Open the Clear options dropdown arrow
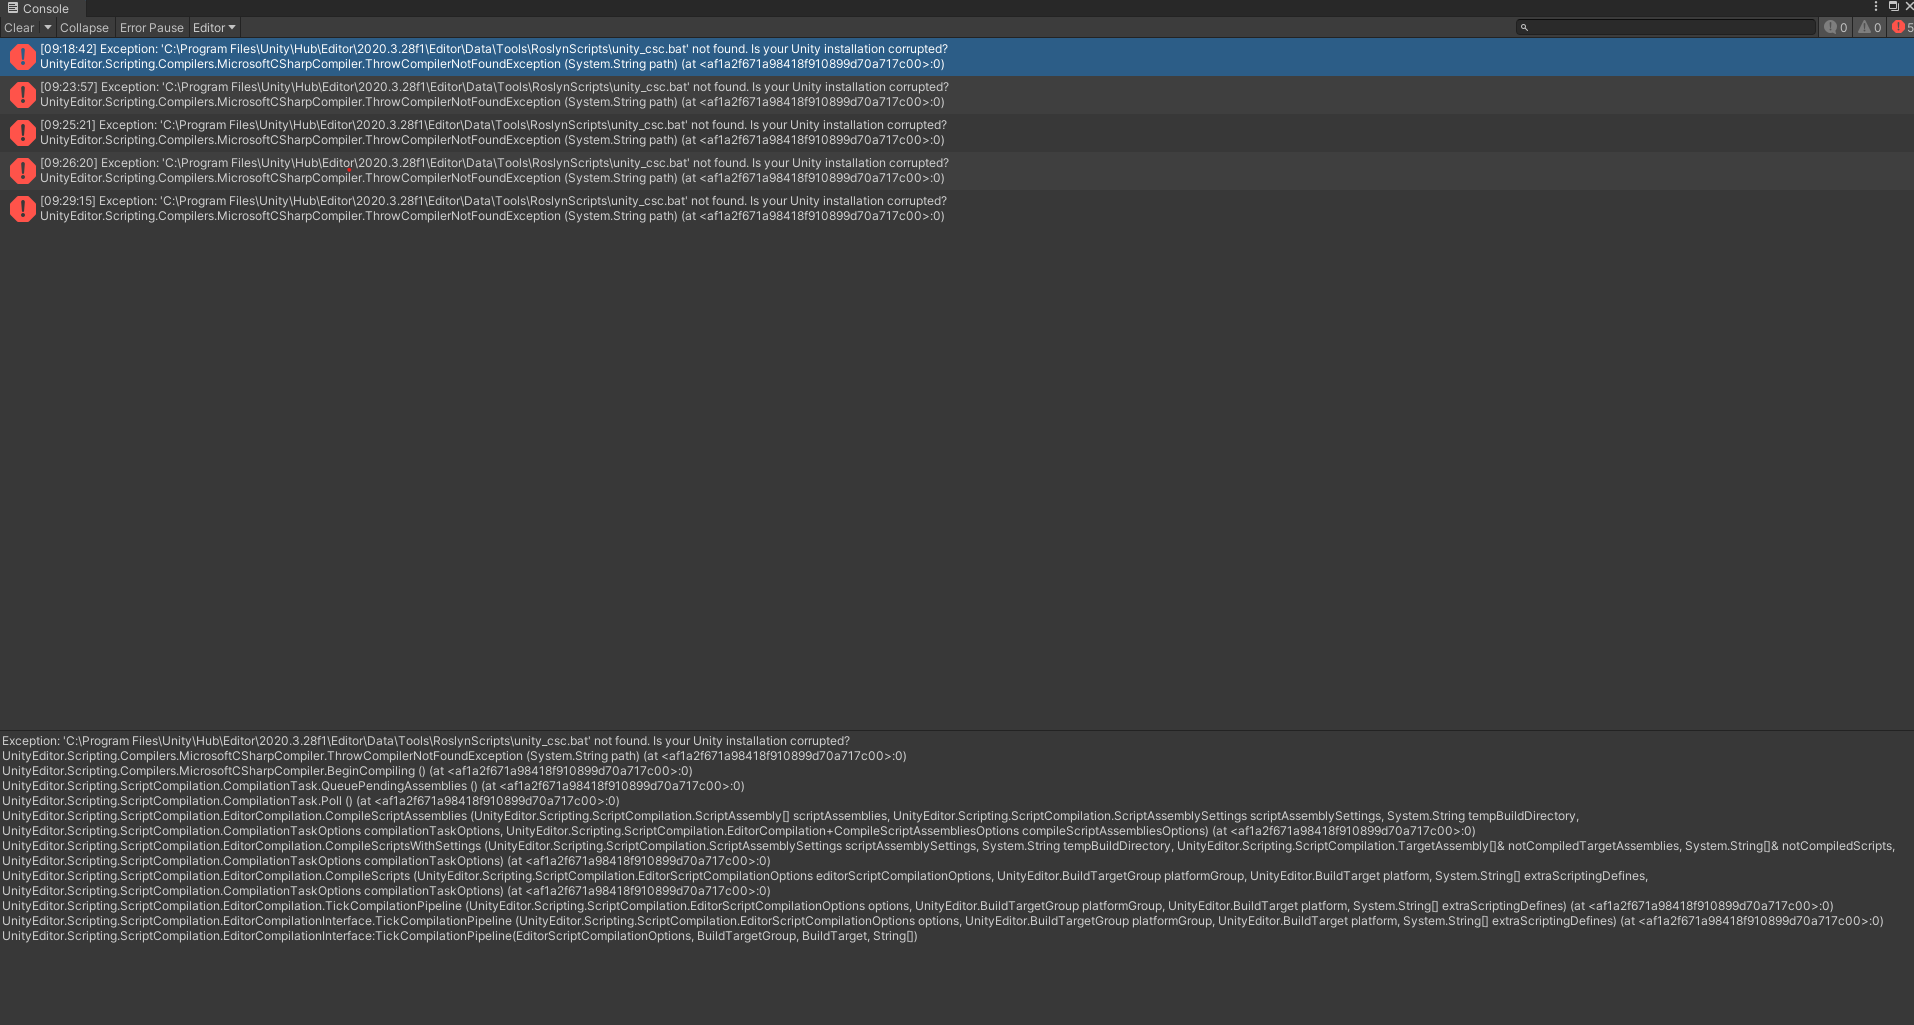1914x1025 pixels. click(47, 28)
